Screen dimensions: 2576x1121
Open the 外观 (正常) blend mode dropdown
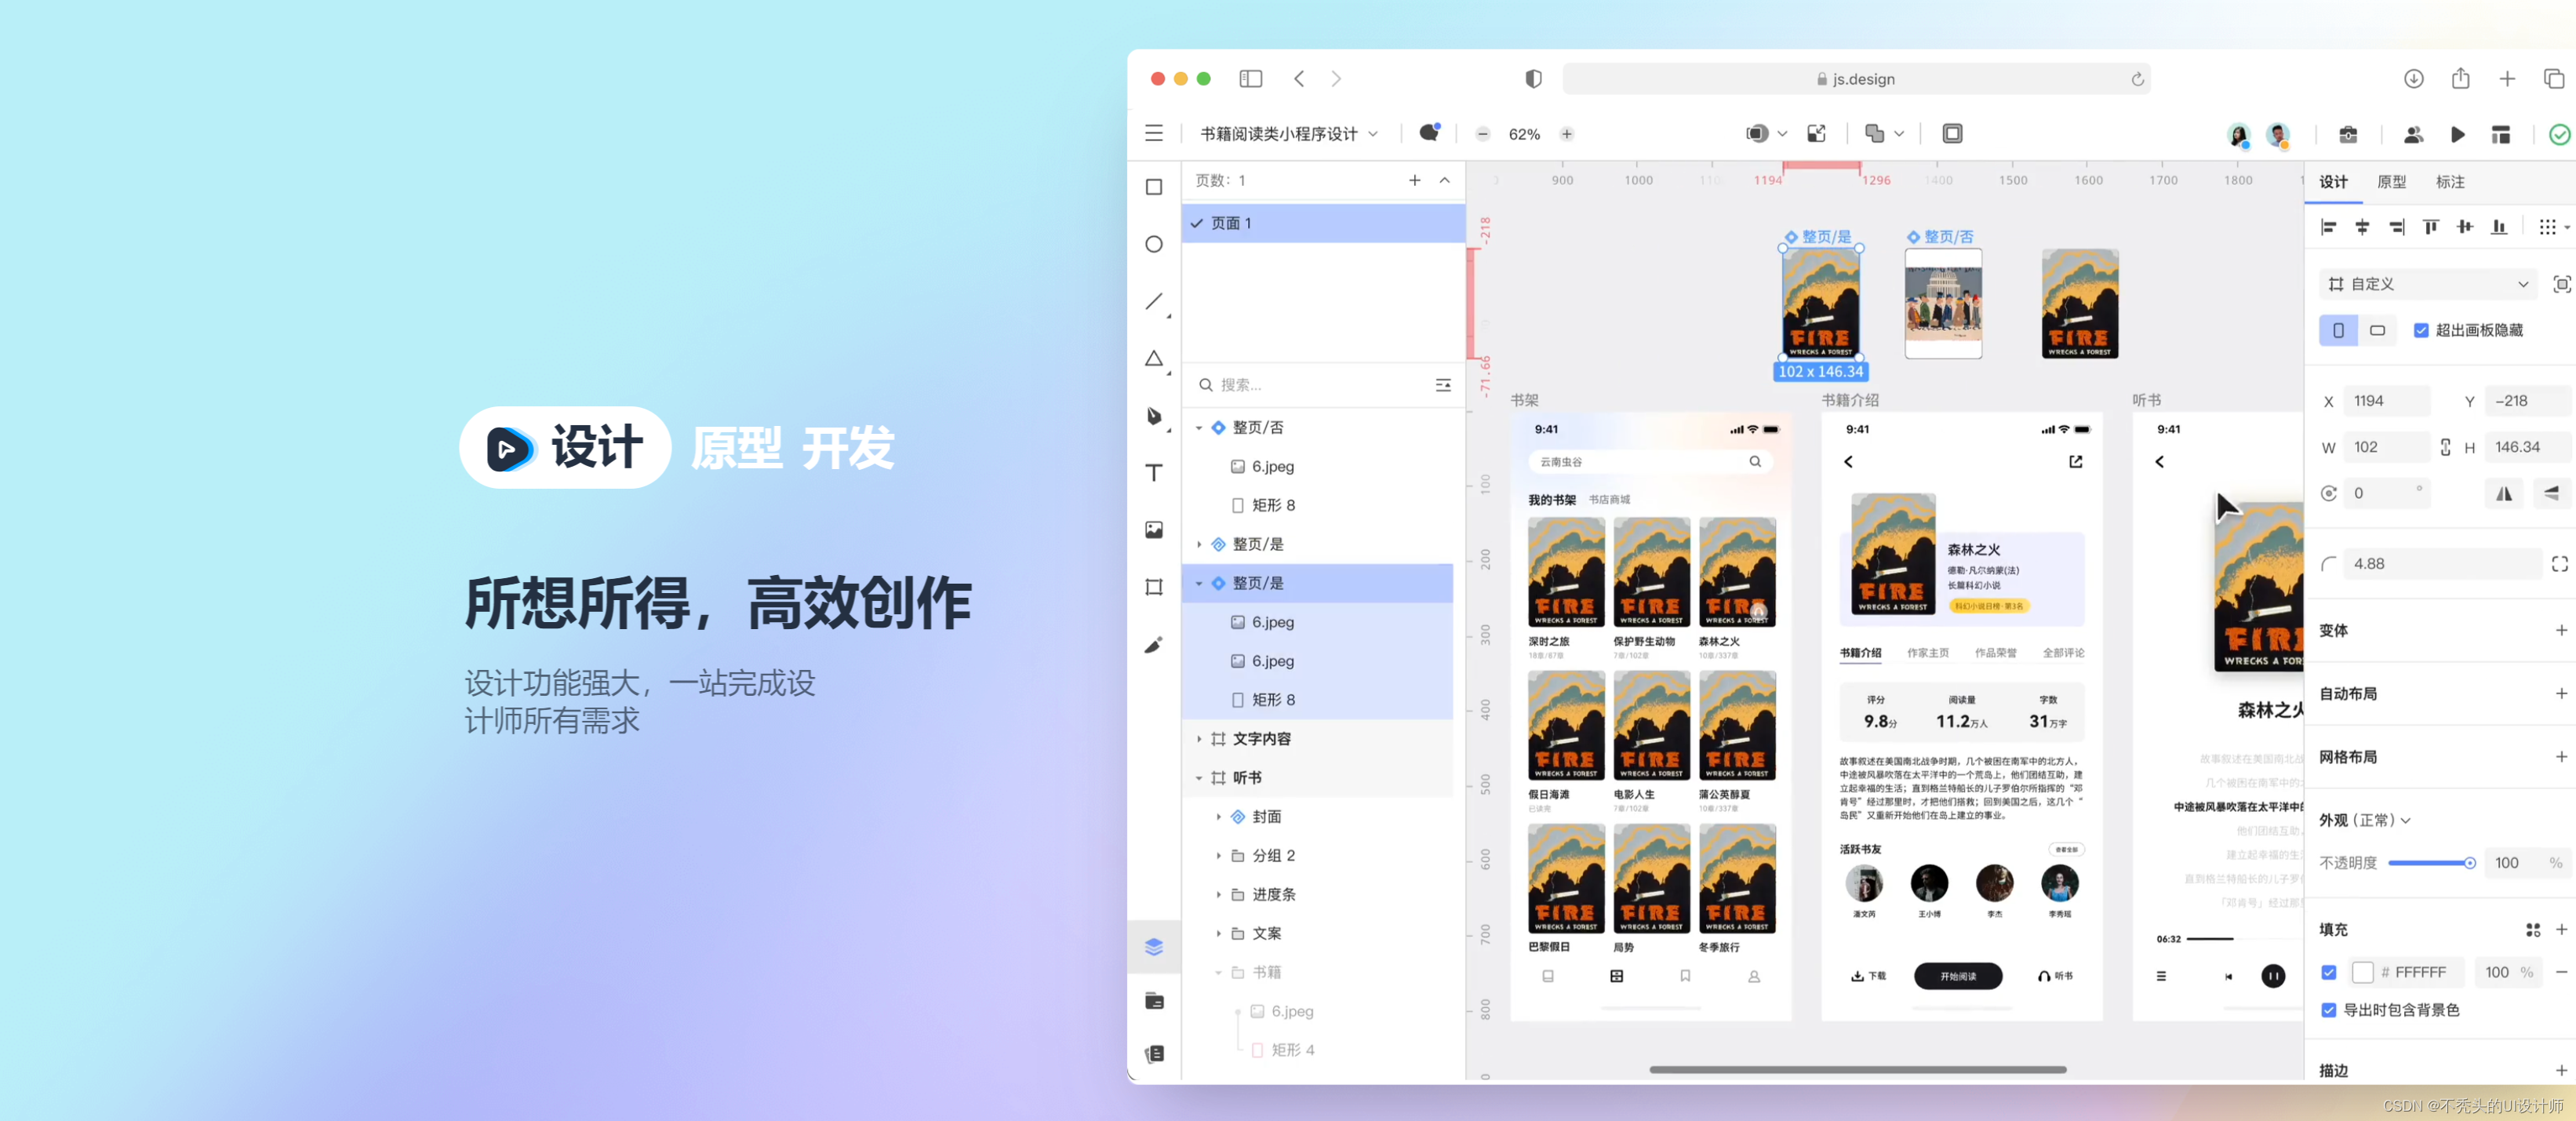coord(2365,820)
